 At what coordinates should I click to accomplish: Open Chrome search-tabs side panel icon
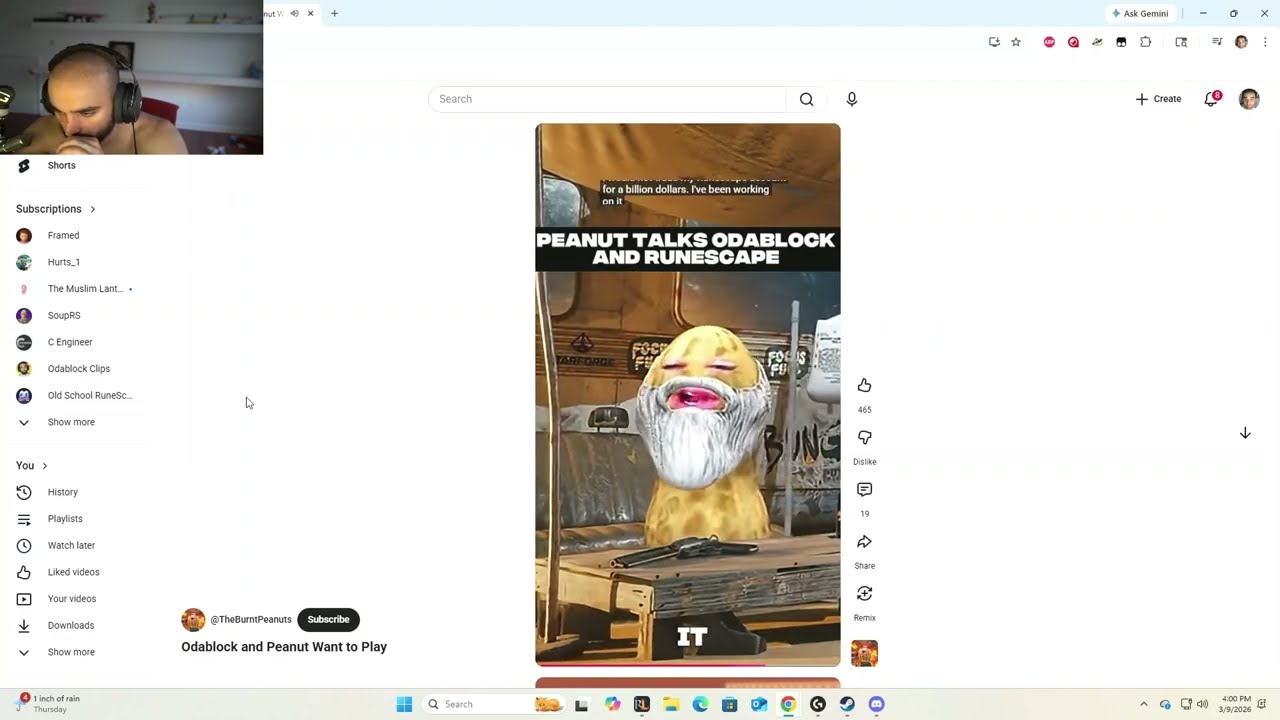pos(1181,42)
